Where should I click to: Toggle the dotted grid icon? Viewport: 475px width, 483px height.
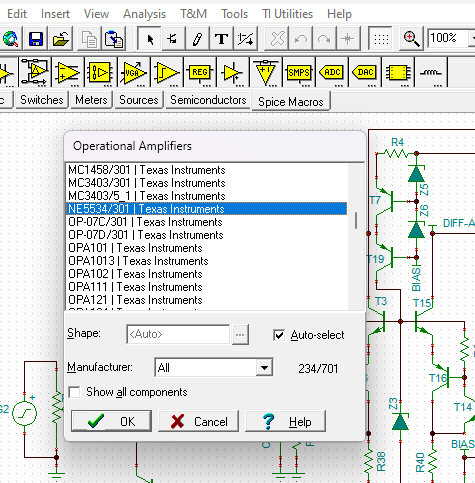point(380,39)
